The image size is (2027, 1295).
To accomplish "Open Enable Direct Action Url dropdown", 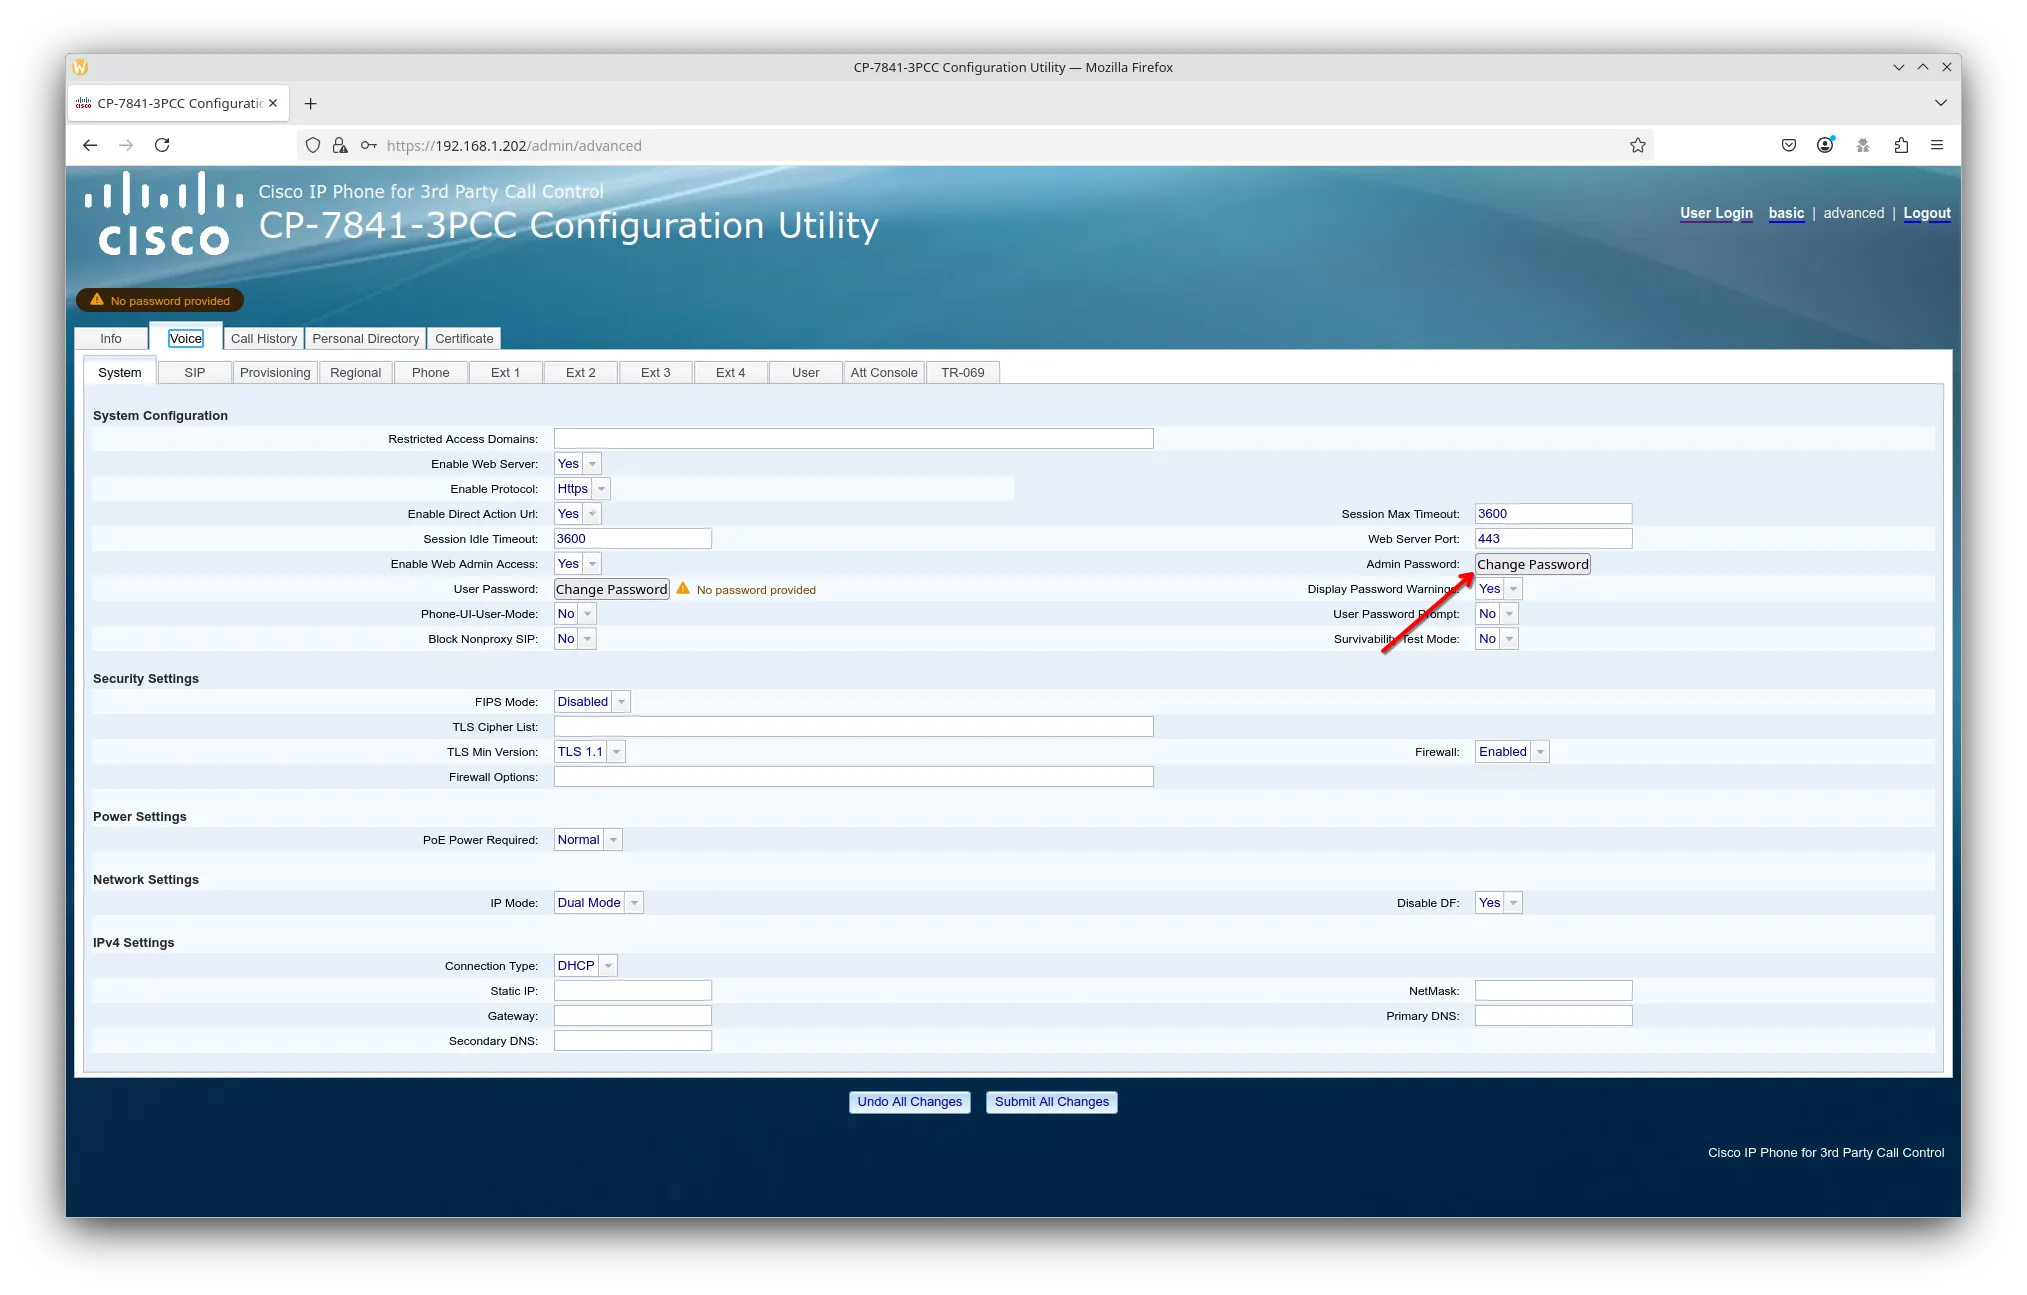I will pyautogui.click(x=577, y=513).
